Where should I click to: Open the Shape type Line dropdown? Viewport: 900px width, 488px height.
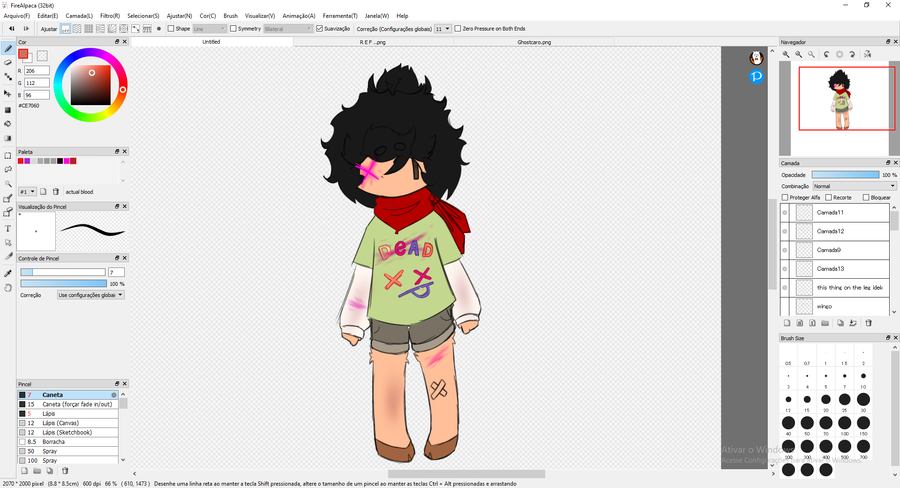tap(209, 29)
